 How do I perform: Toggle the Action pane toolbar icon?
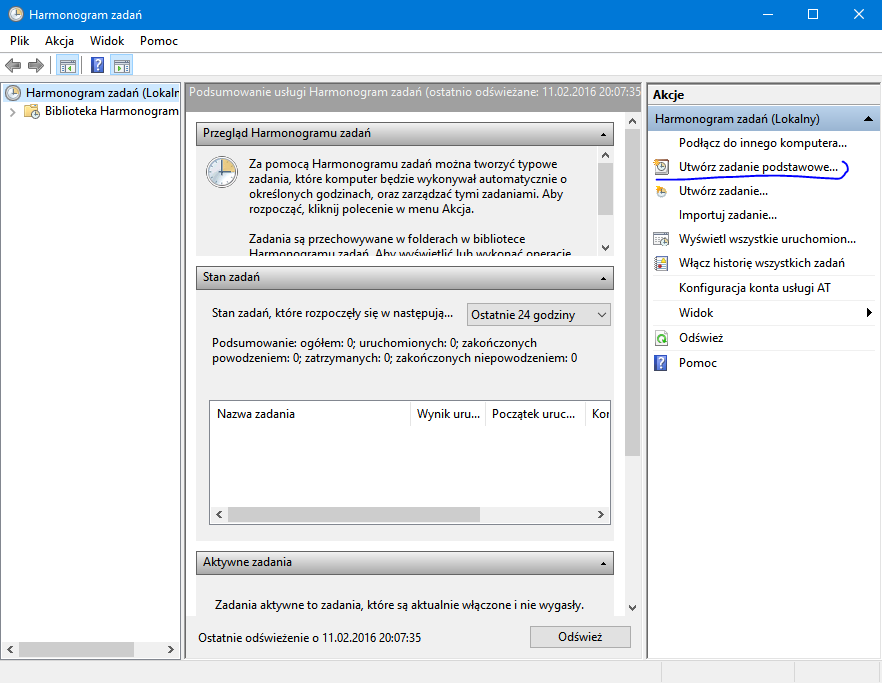(x=122, y=66)
